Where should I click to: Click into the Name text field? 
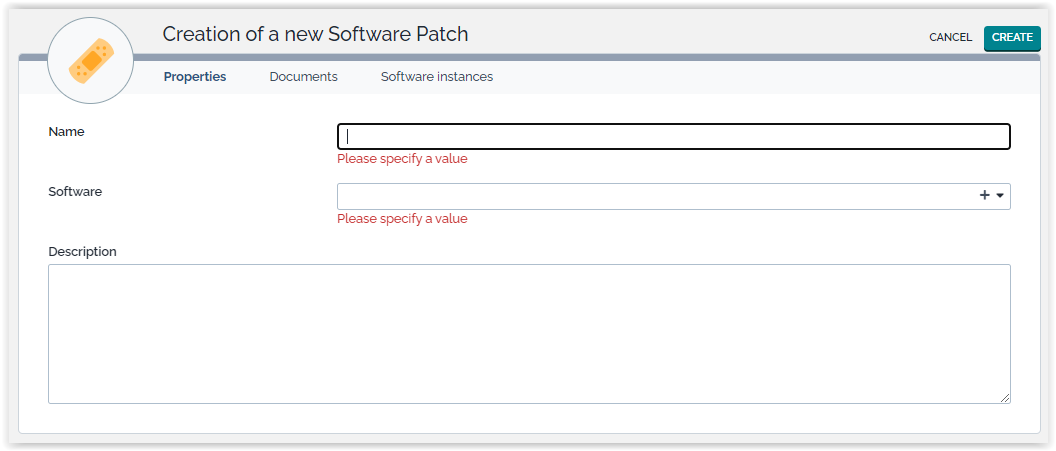[x=673, y=136]
